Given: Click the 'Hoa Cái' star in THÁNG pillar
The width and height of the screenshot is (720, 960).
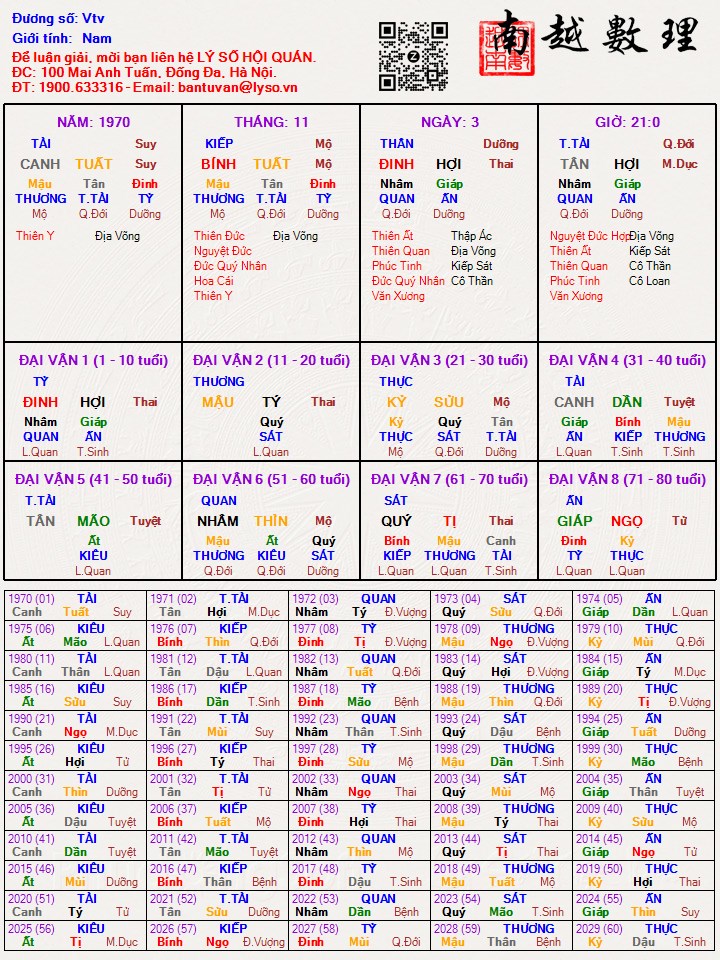Looking at the screenshot, I should [x=214, y=281].
